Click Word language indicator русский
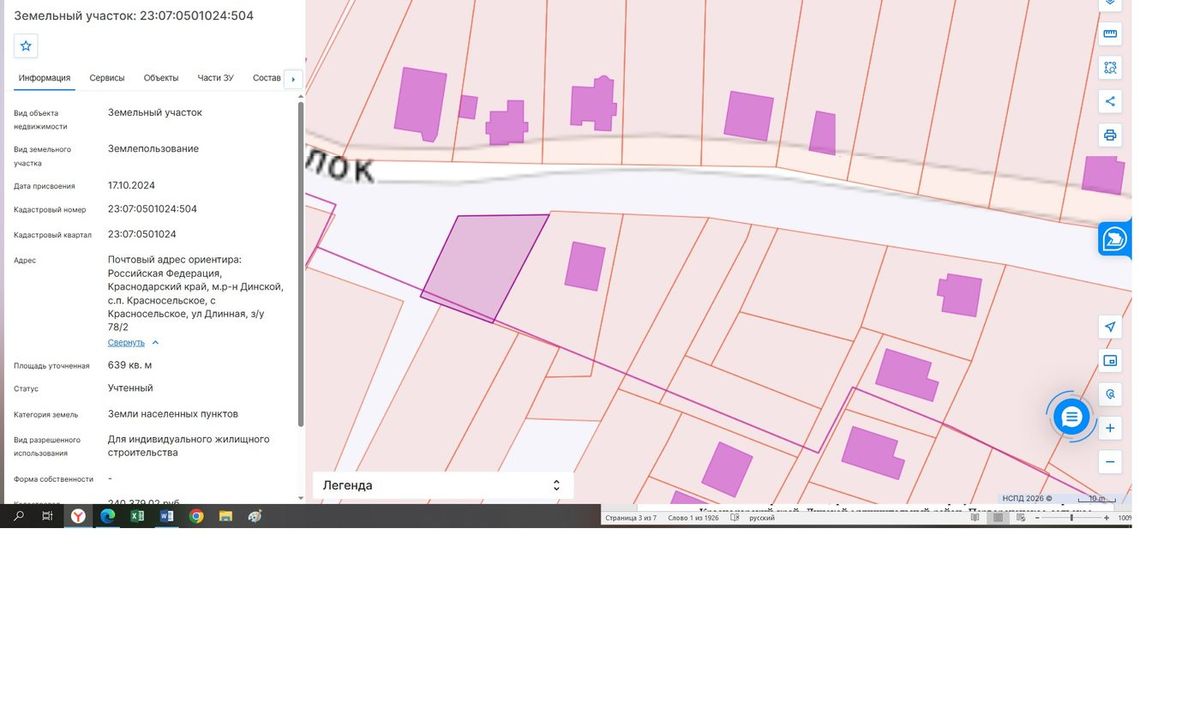This screenshot has height=721, width=1200. (762, 518)
